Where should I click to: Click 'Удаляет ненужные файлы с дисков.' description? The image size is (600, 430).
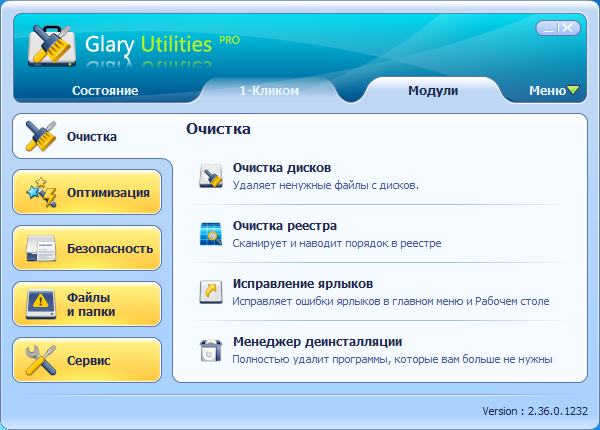326,186
